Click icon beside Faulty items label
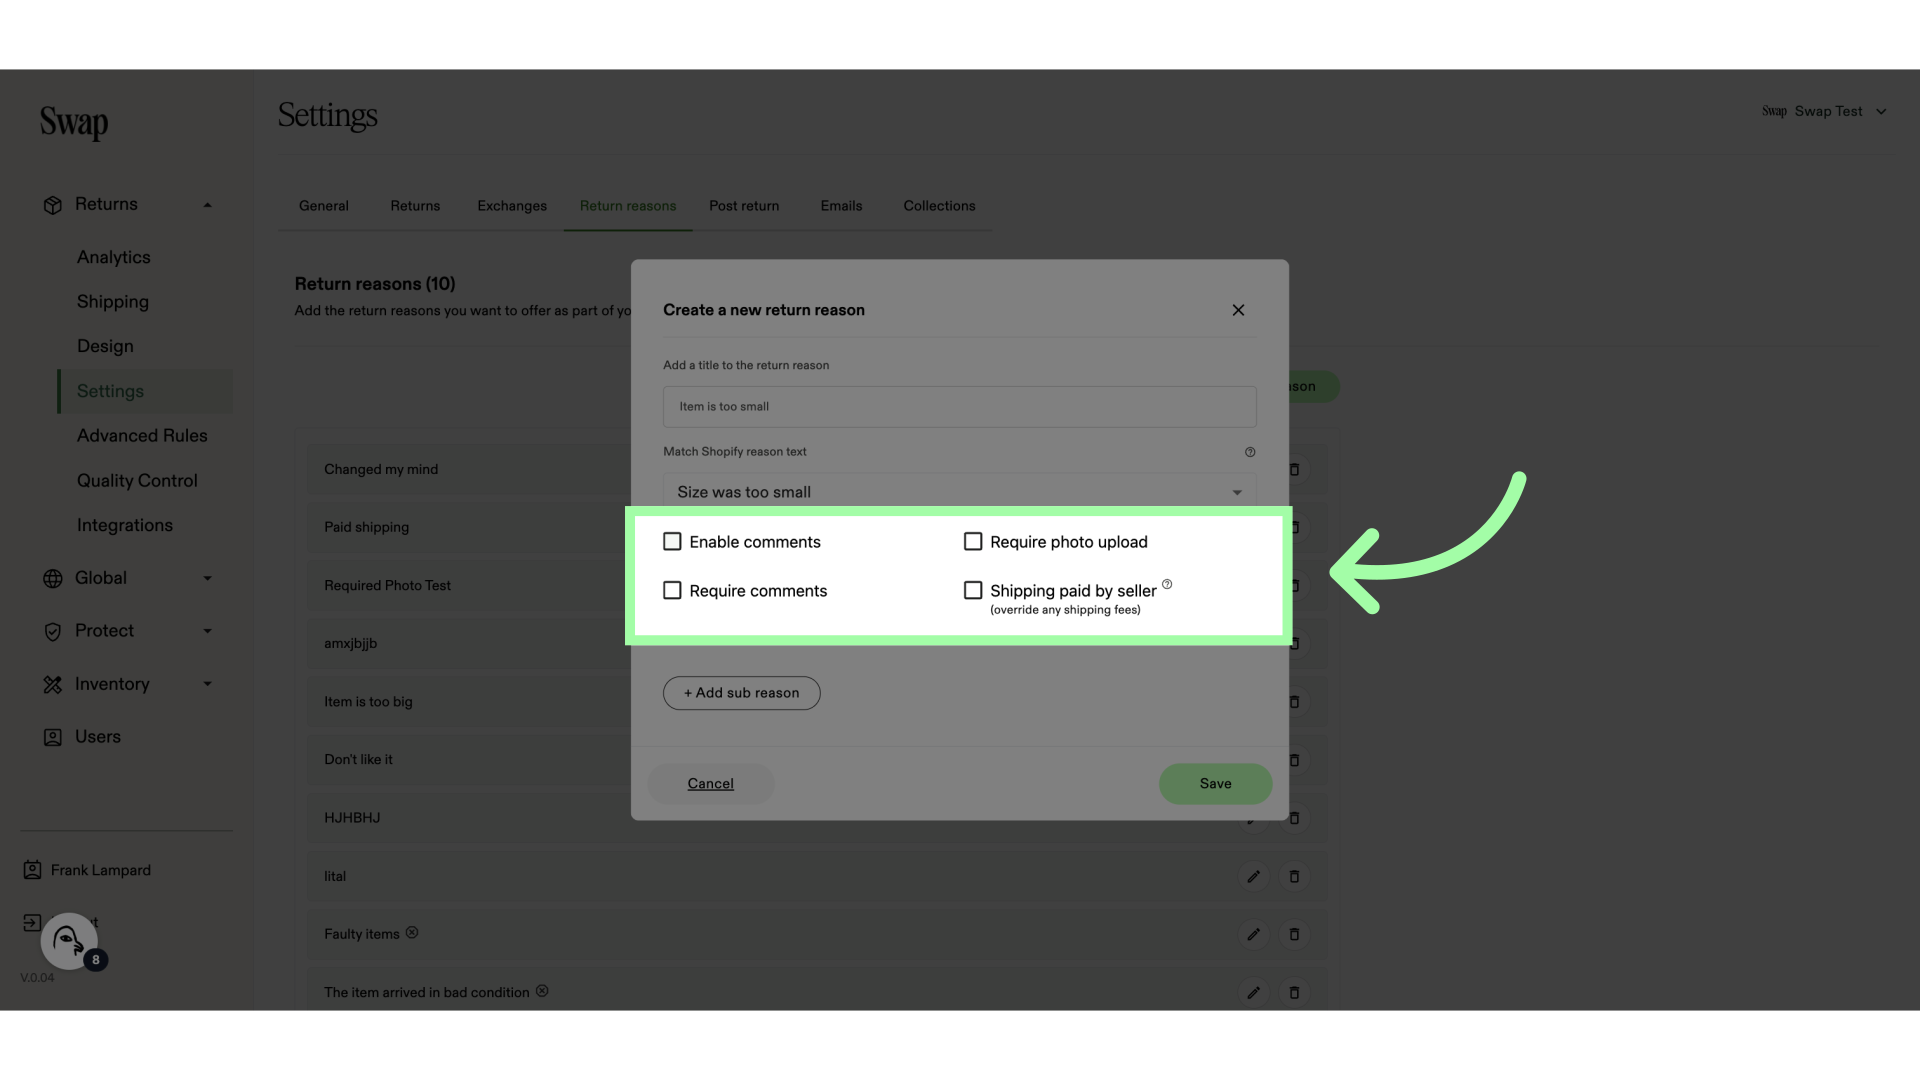 (412, 932)
